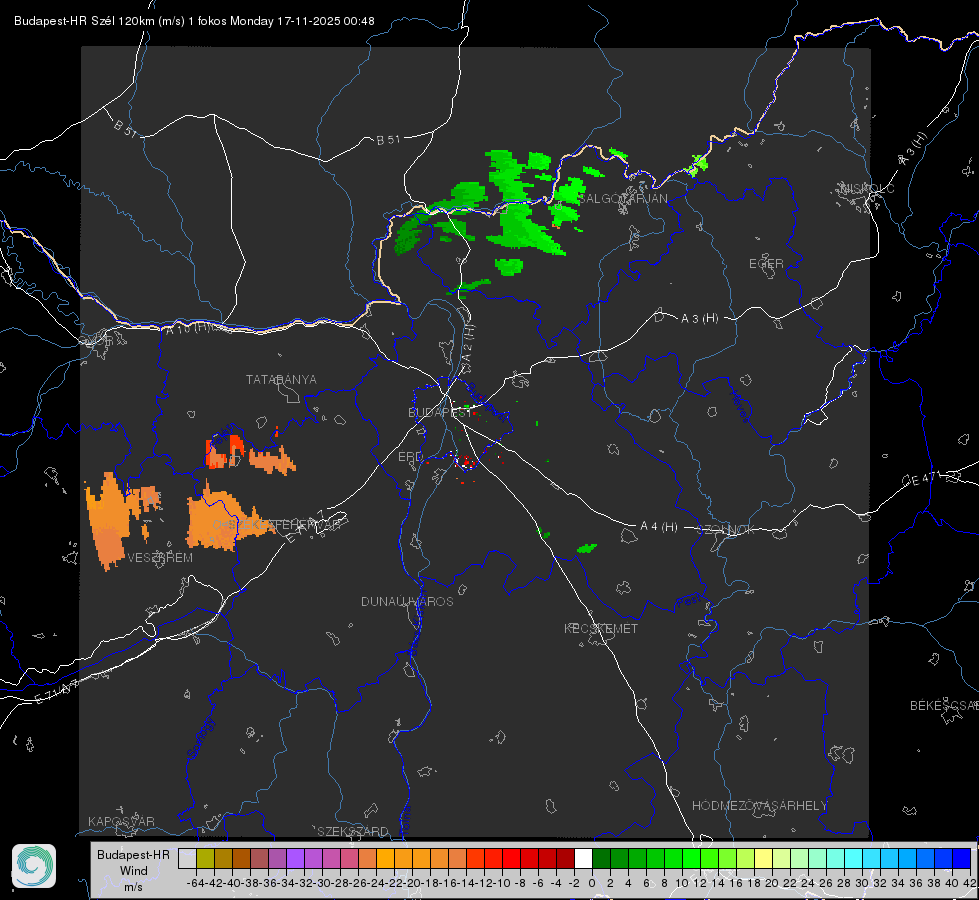Click the BUDAPEST city label
The height and width of the screenshot is (900, 979).
click(440, 412)
